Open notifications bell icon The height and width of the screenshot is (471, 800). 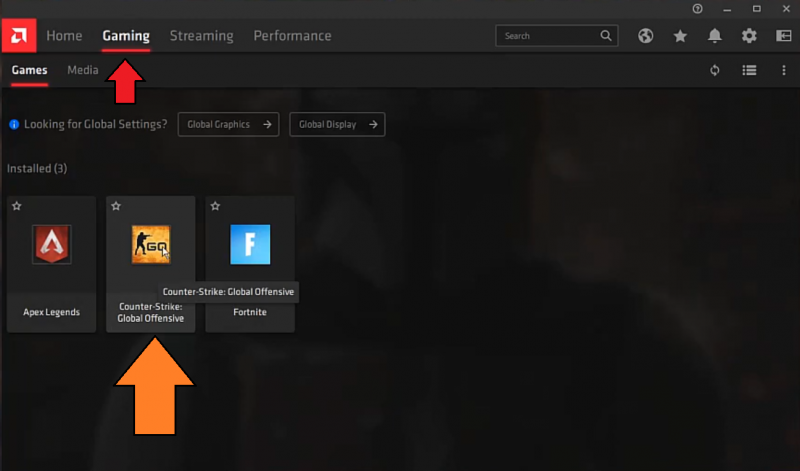tap(715, 36)
